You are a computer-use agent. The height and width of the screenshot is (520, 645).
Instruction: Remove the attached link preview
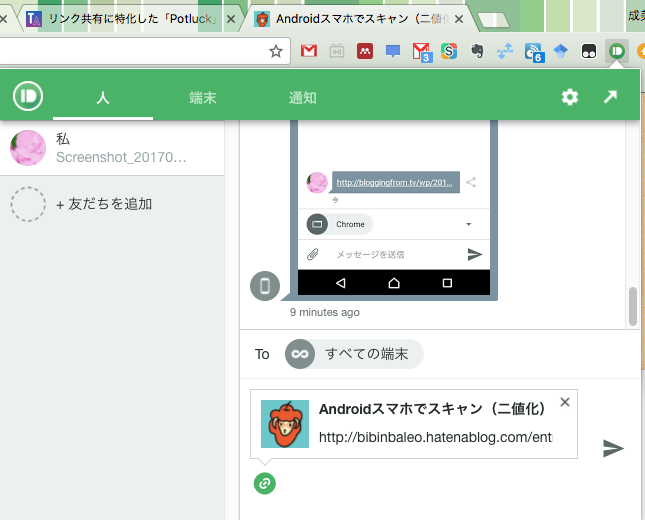(x=565, y=402)
